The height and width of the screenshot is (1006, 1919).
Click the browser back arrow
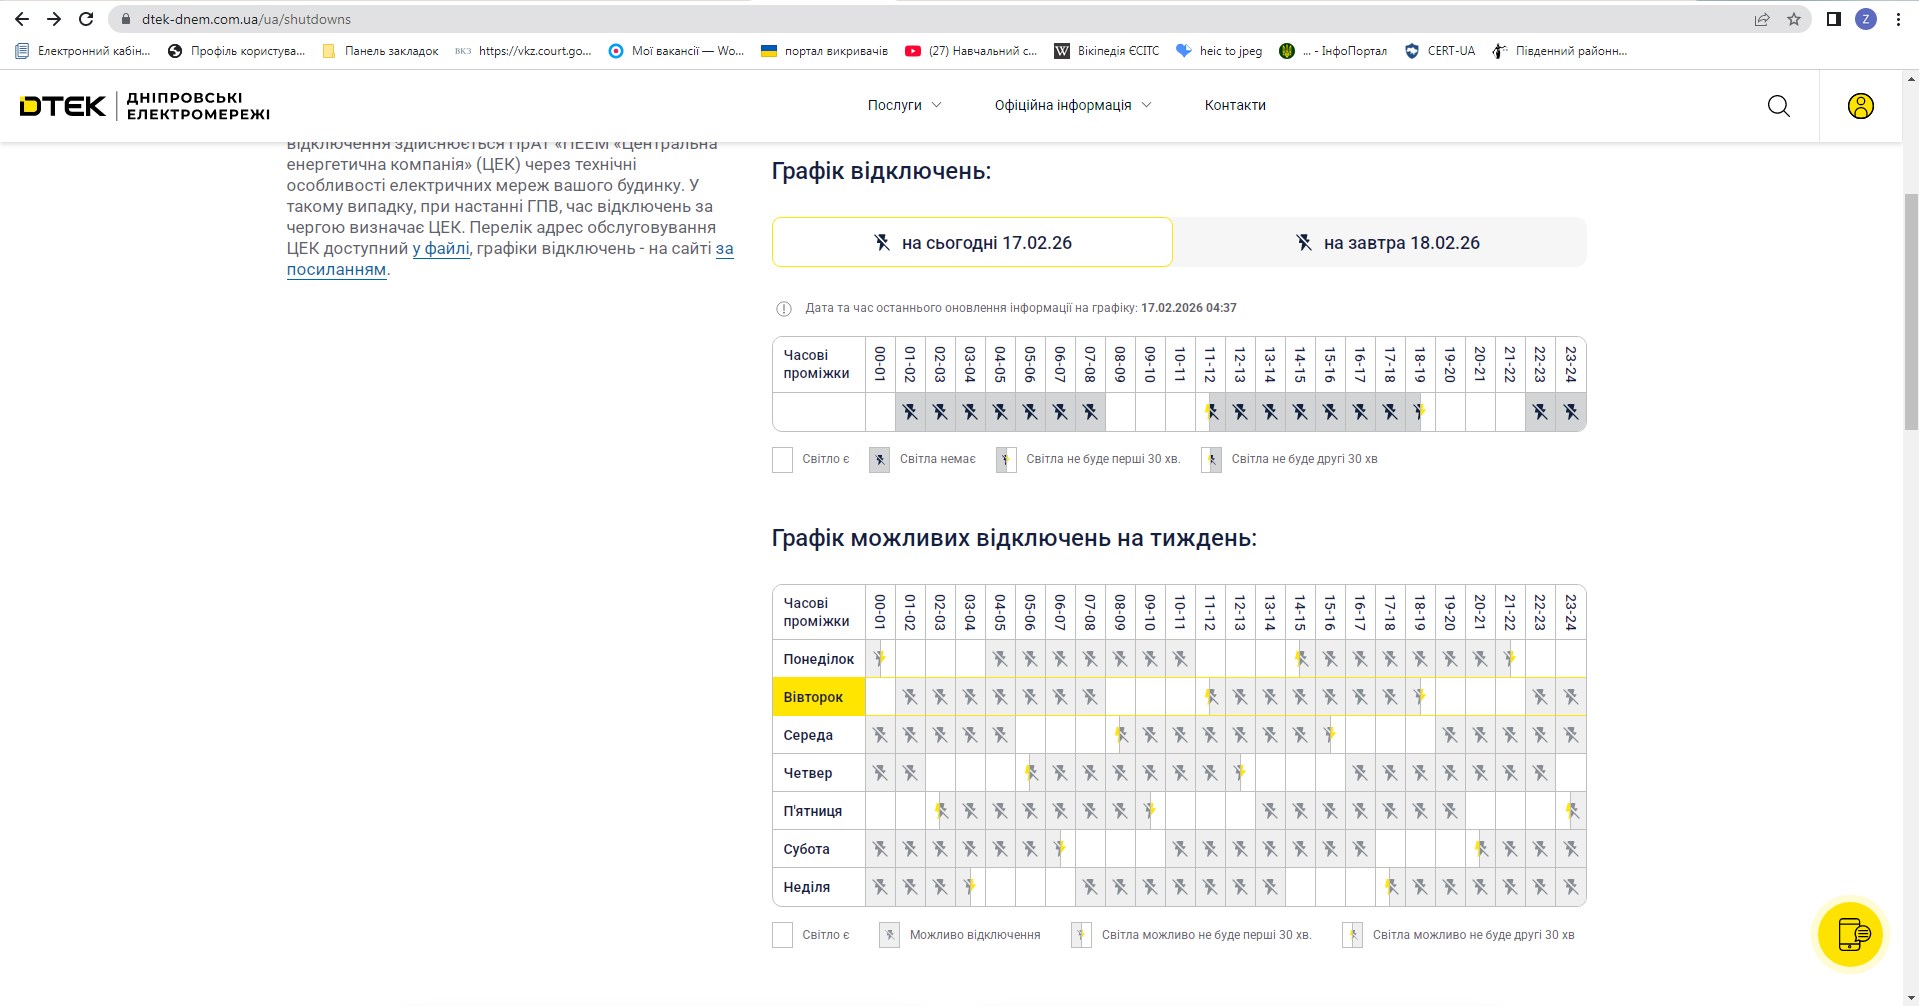tap(22, 19)
